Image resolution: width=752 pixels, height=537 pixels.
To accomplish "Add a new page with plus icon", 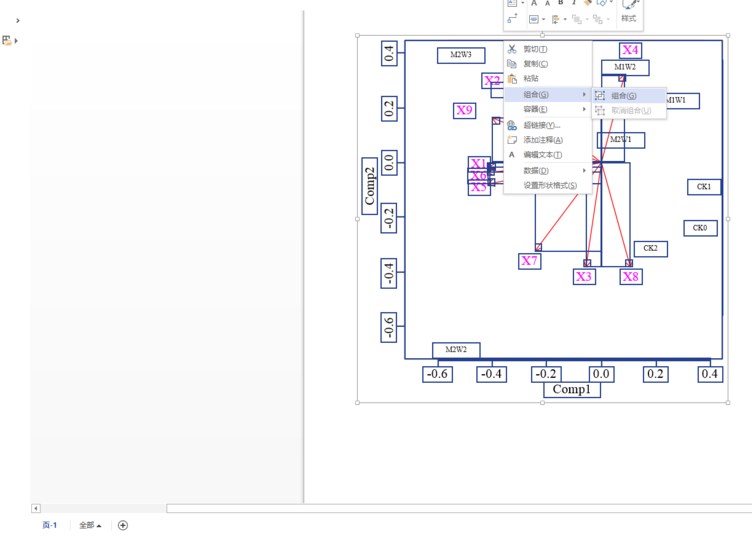I will 123,525.
